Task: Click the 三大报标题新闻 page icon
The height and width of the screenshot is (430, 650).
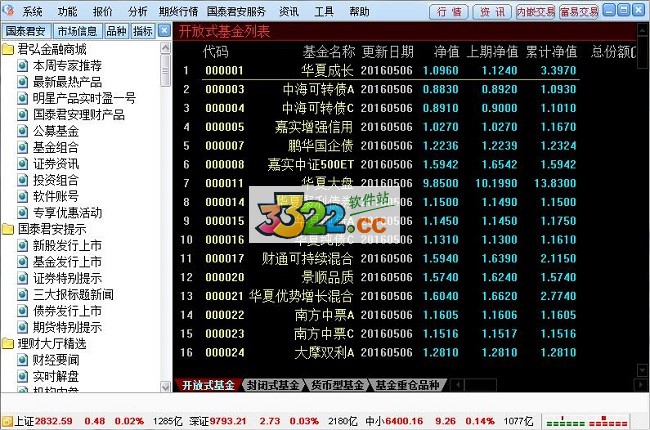Action: (23, 295)
